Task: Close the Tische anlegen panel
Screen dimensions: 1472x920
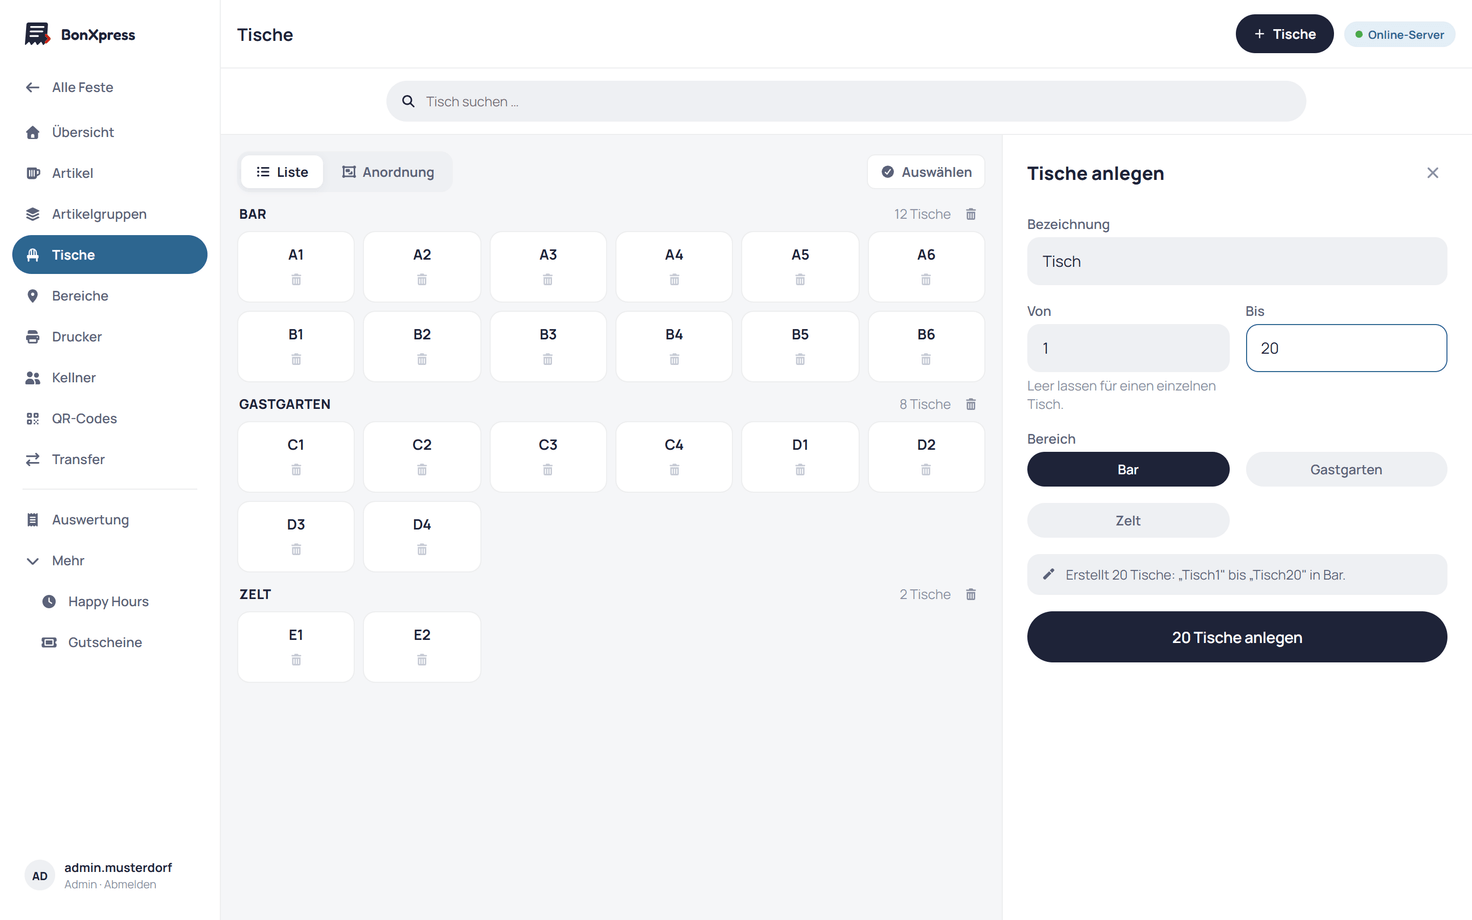Action: pyautogui.click(x=1433, y=173)
